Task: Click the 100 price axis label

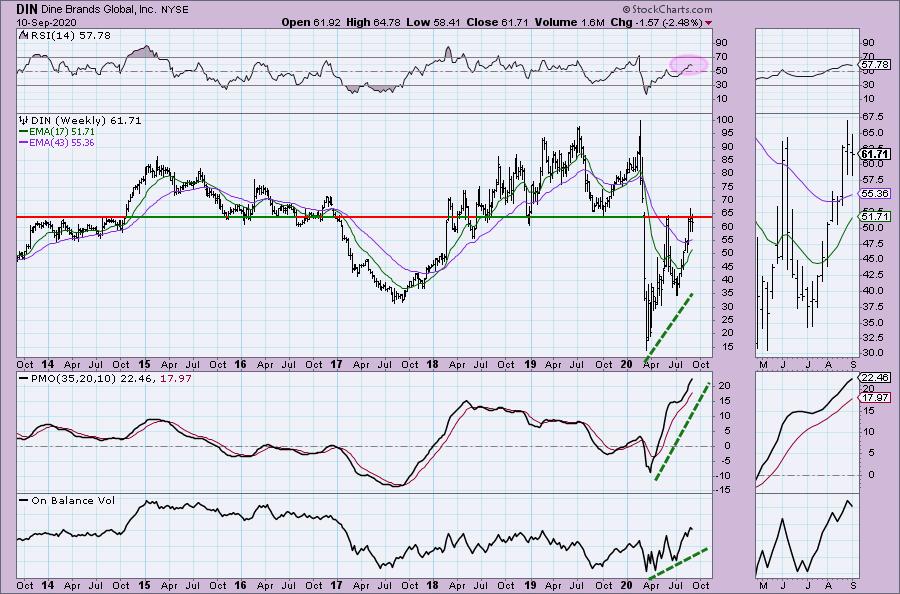Action: pos(726,120)
